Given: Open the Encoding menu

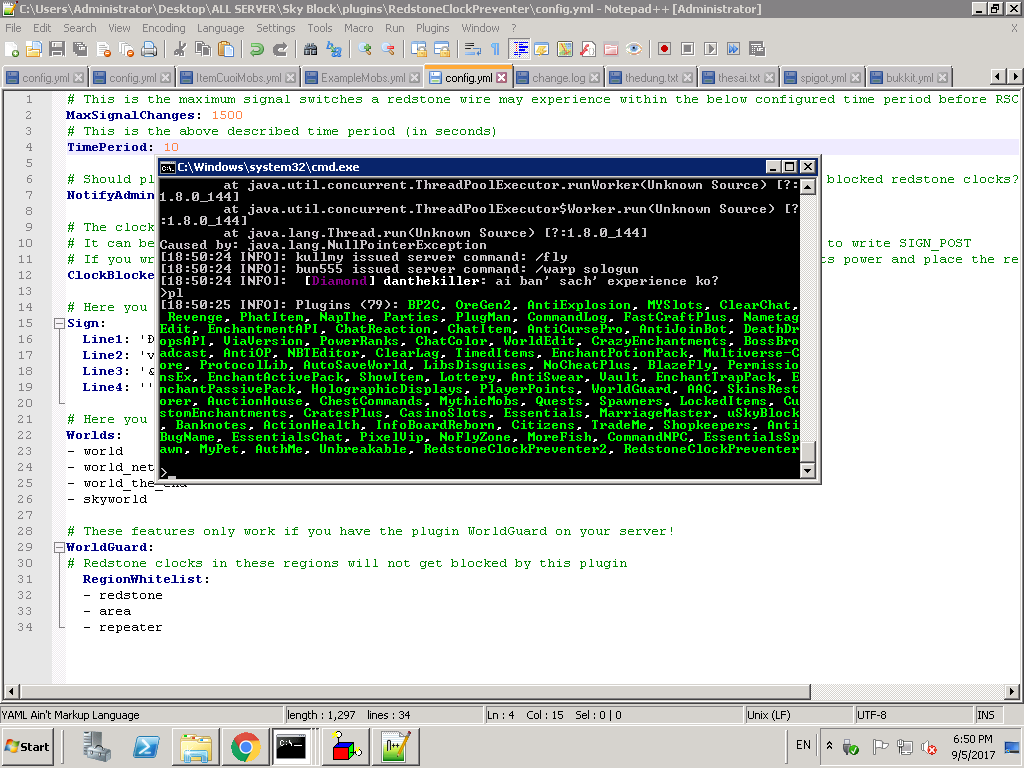Looking at the screenshot, I should click(x=163, y=28).
